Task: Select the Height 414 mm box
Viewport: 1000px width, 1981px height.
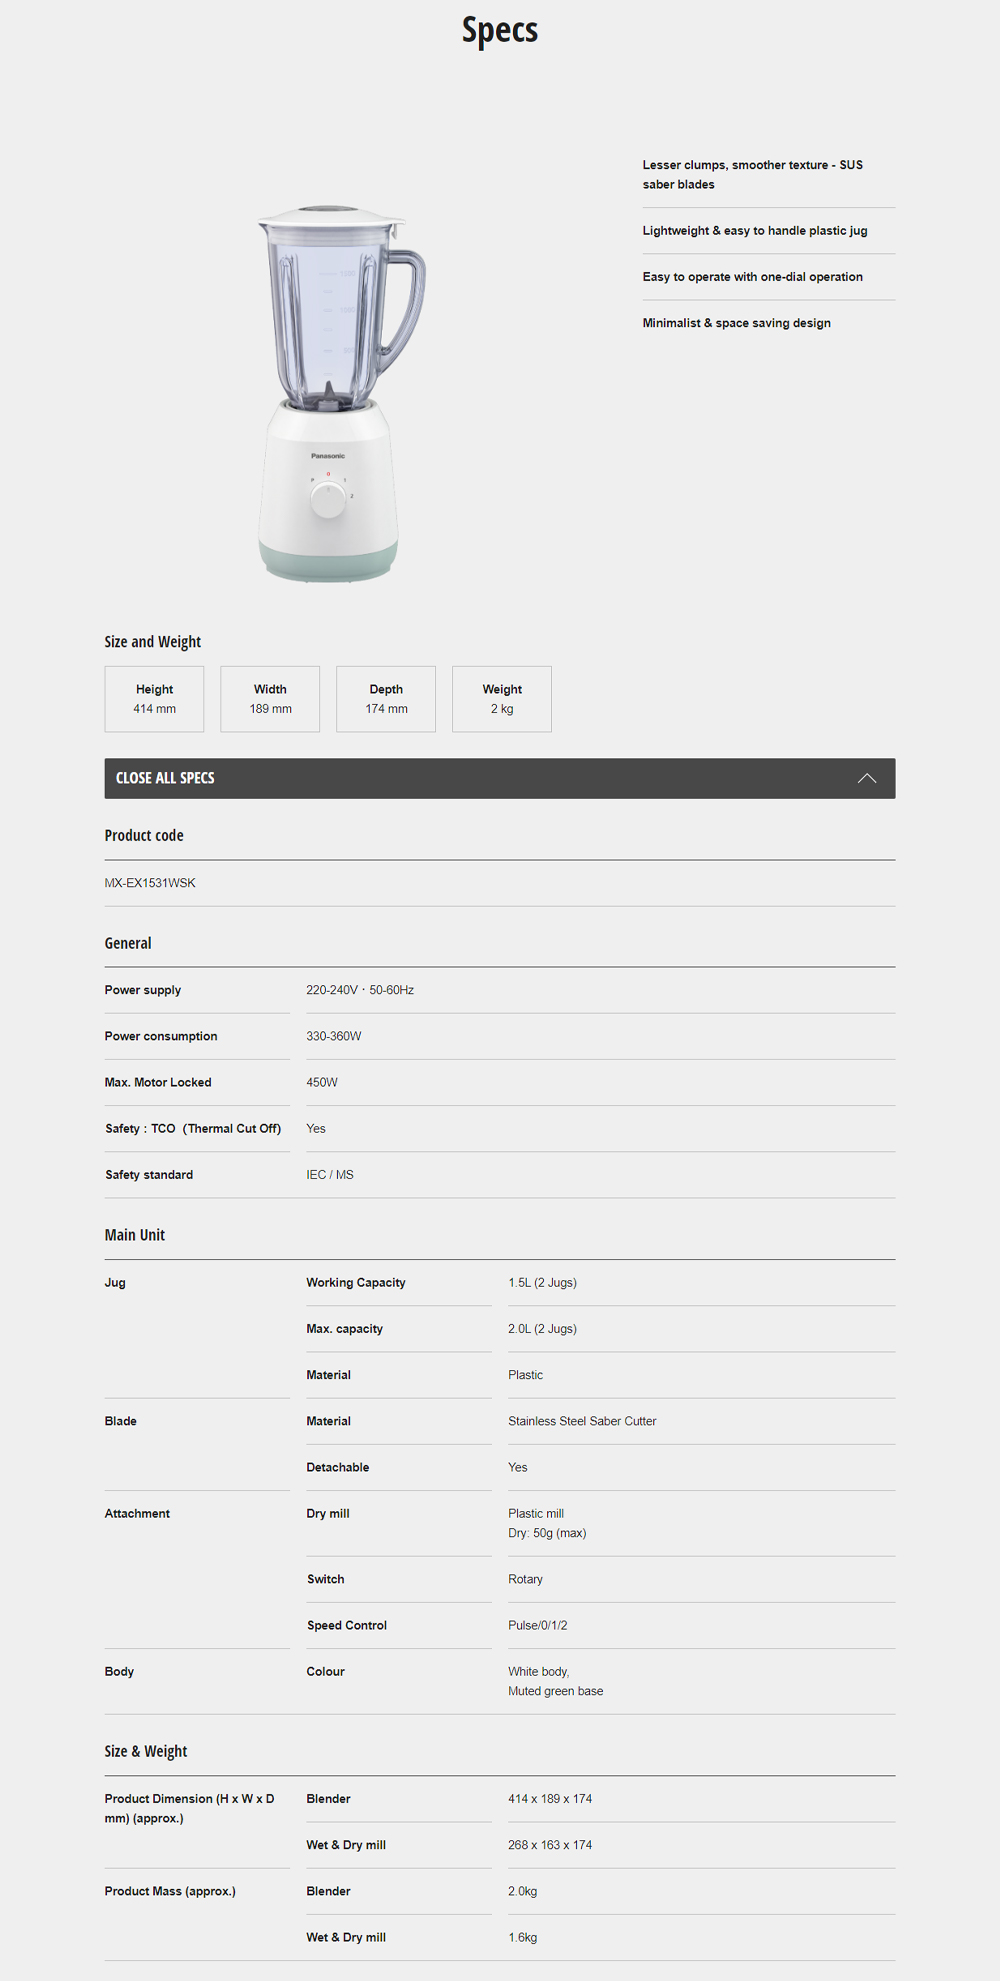Action: (x=154, y=699)
